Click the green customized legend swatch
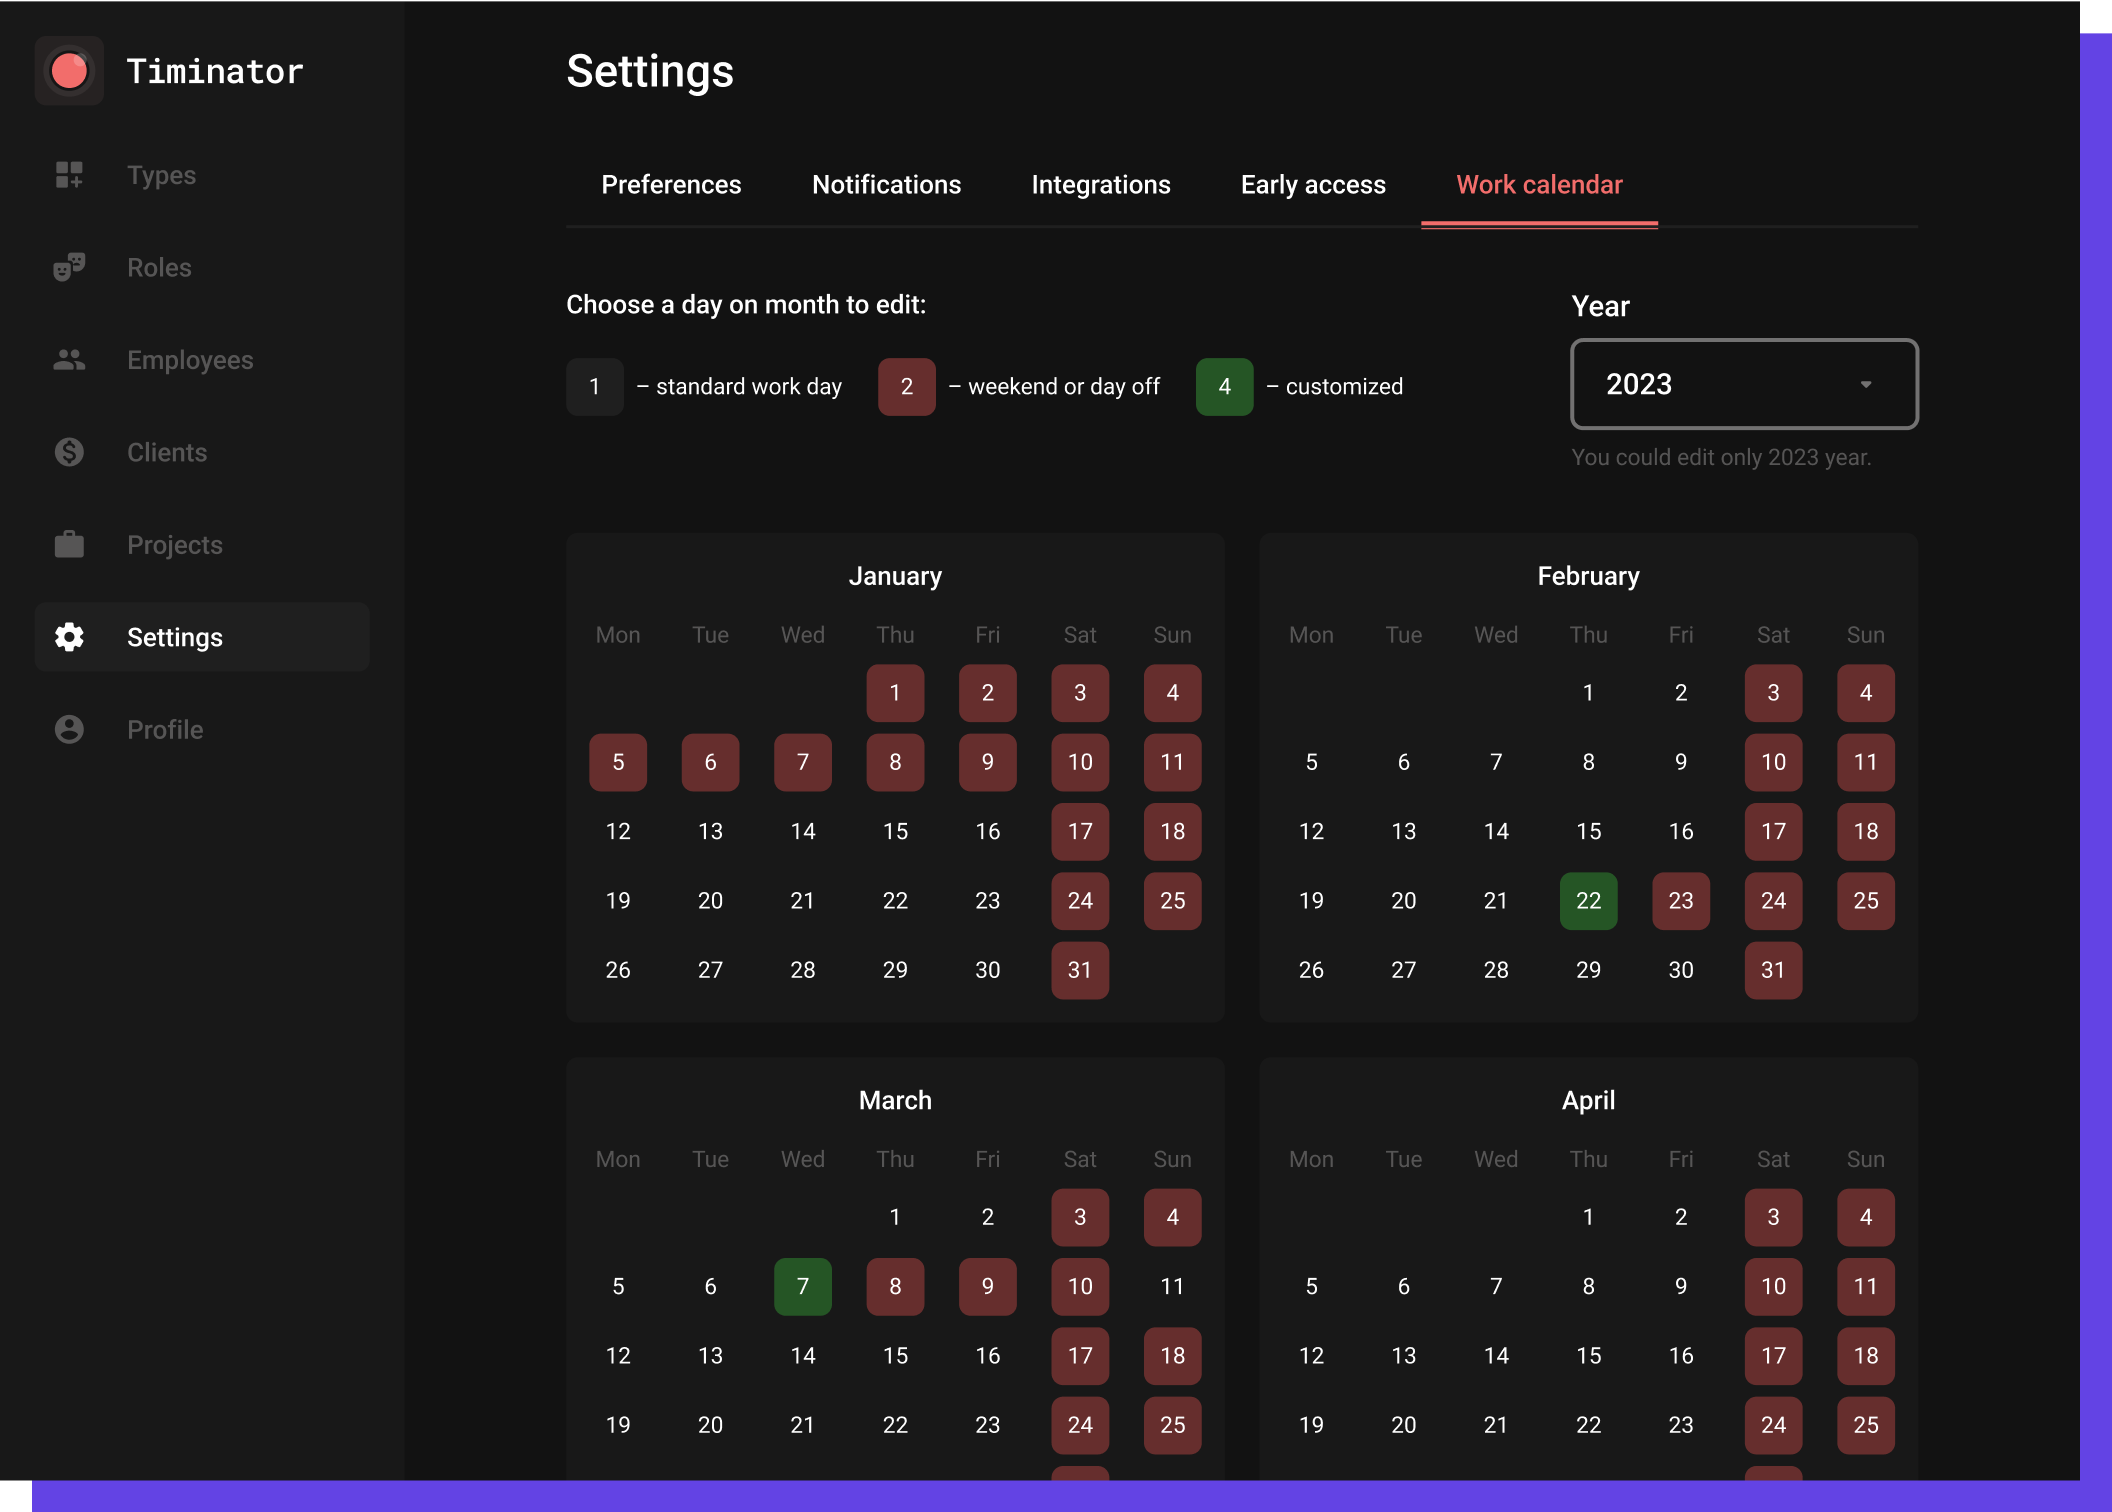The image size is (2112, 1512). pos(1224,387)
